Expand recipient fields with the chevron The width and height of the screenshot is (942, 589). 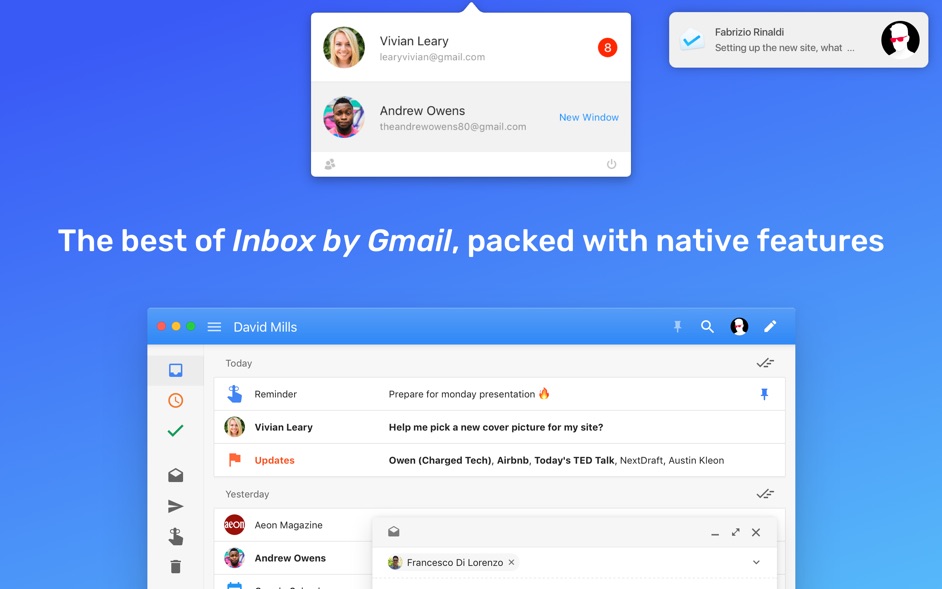pyautogui.click(x=756, y=563)
